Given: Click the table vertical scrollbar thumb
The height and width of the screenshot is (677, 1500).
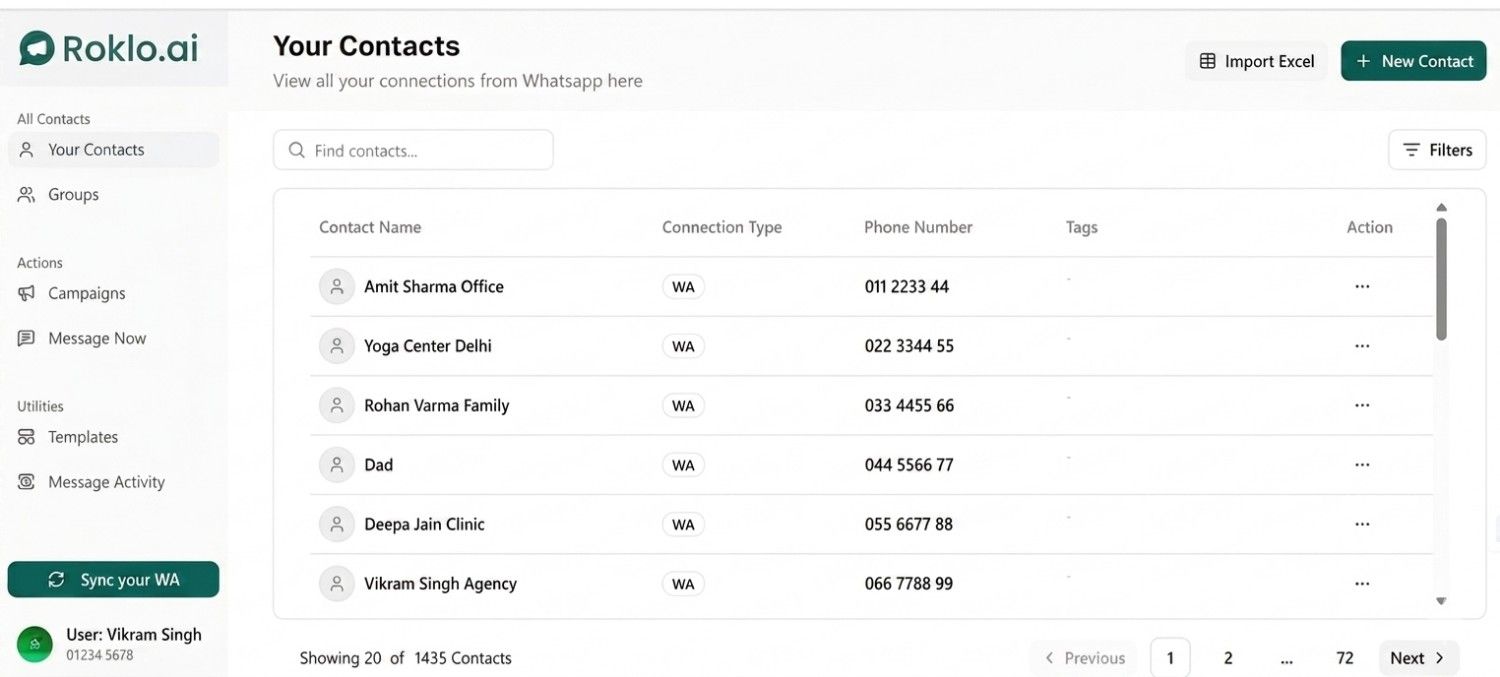Looking at the screenshot, I should [x=1441, y=279].
